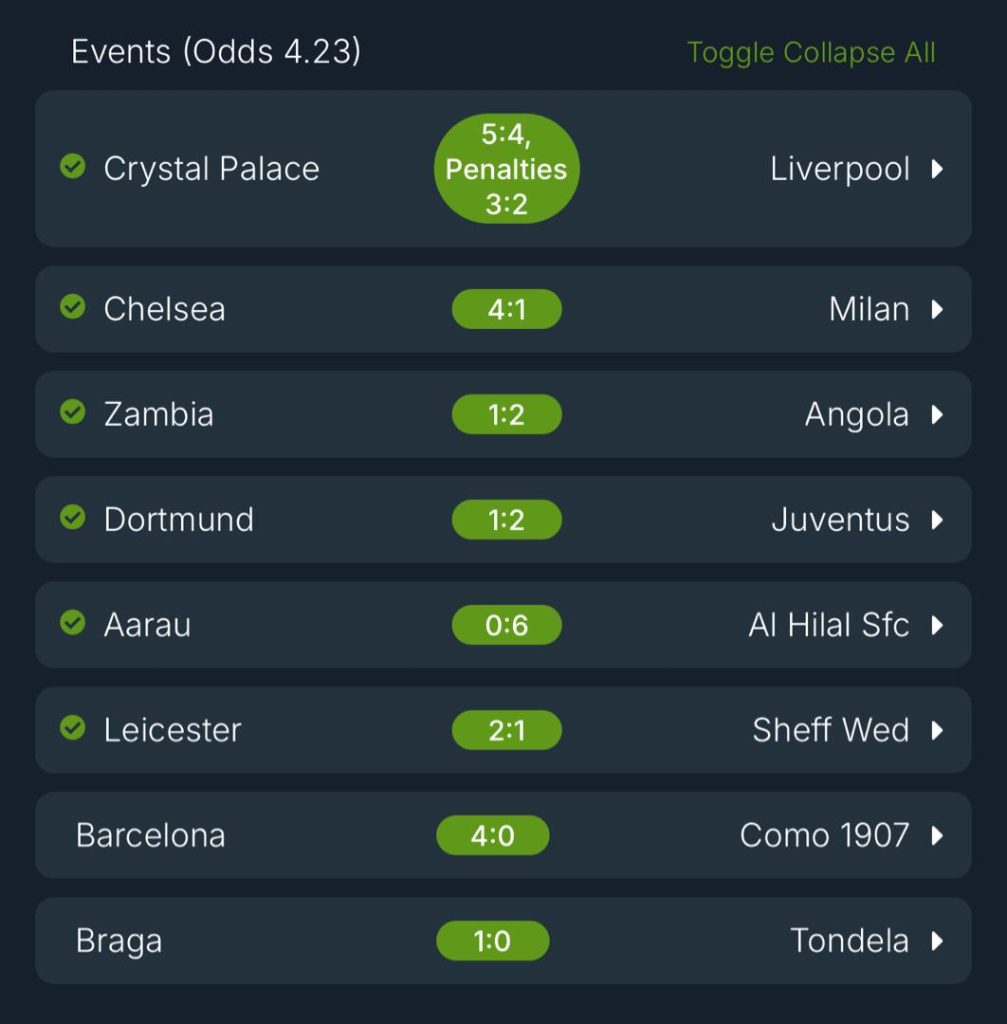Click the 4:0 score badge for Barcelona
The image size is (1007, 1024).
(492, 835)
